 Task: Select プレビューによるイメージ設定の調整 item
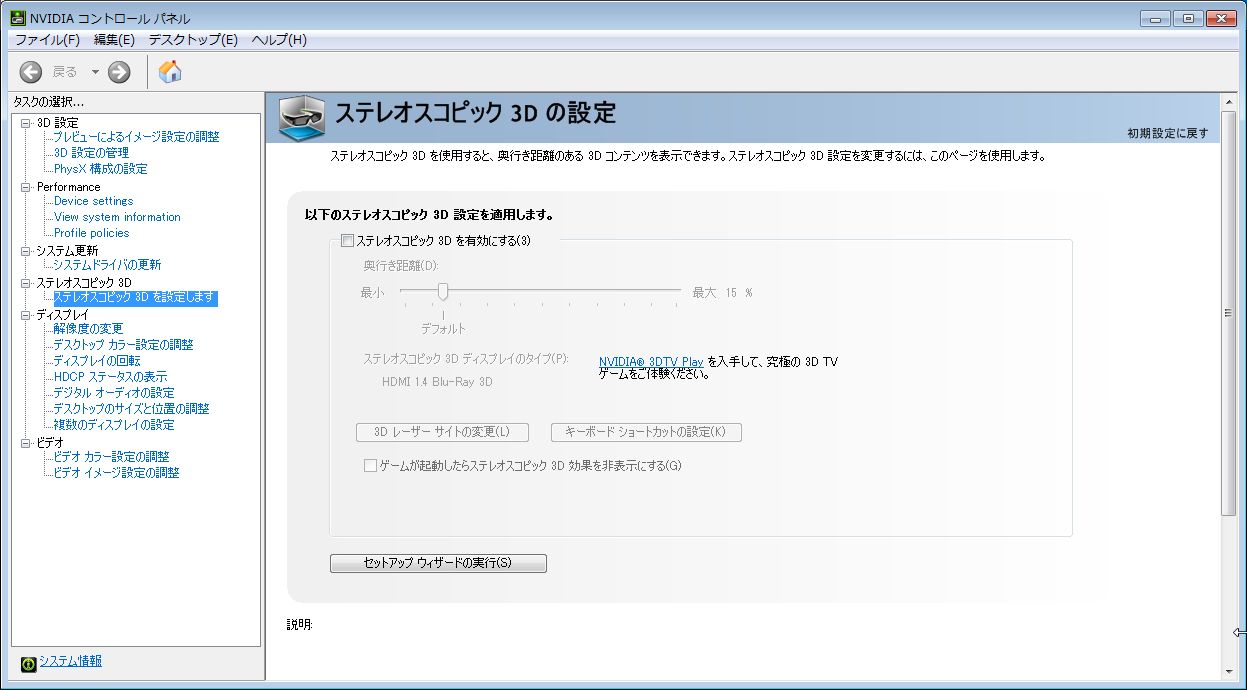coord(136,137)
